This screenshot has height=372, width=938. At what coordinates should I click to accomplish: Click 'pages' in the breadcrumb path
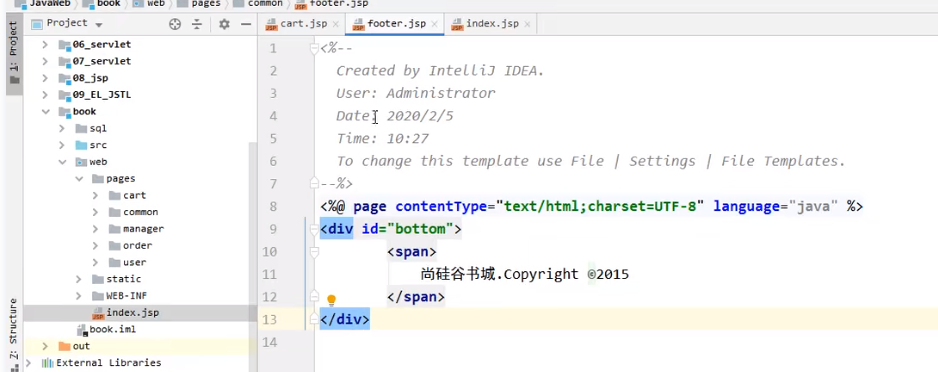[x=206, y=3]
